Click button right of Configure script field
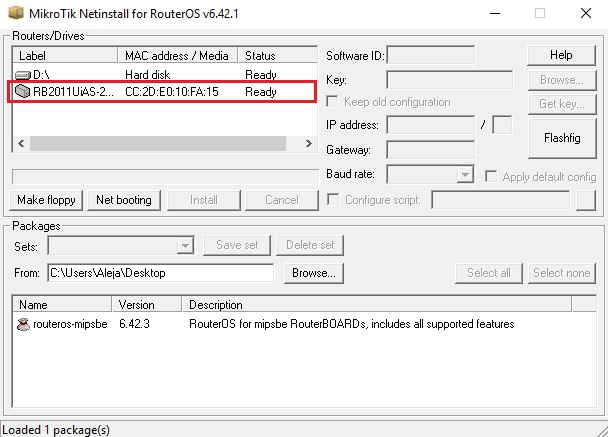The height and width of the screenshot is (437, 608). pyautogui.click(x=586, y=200)
